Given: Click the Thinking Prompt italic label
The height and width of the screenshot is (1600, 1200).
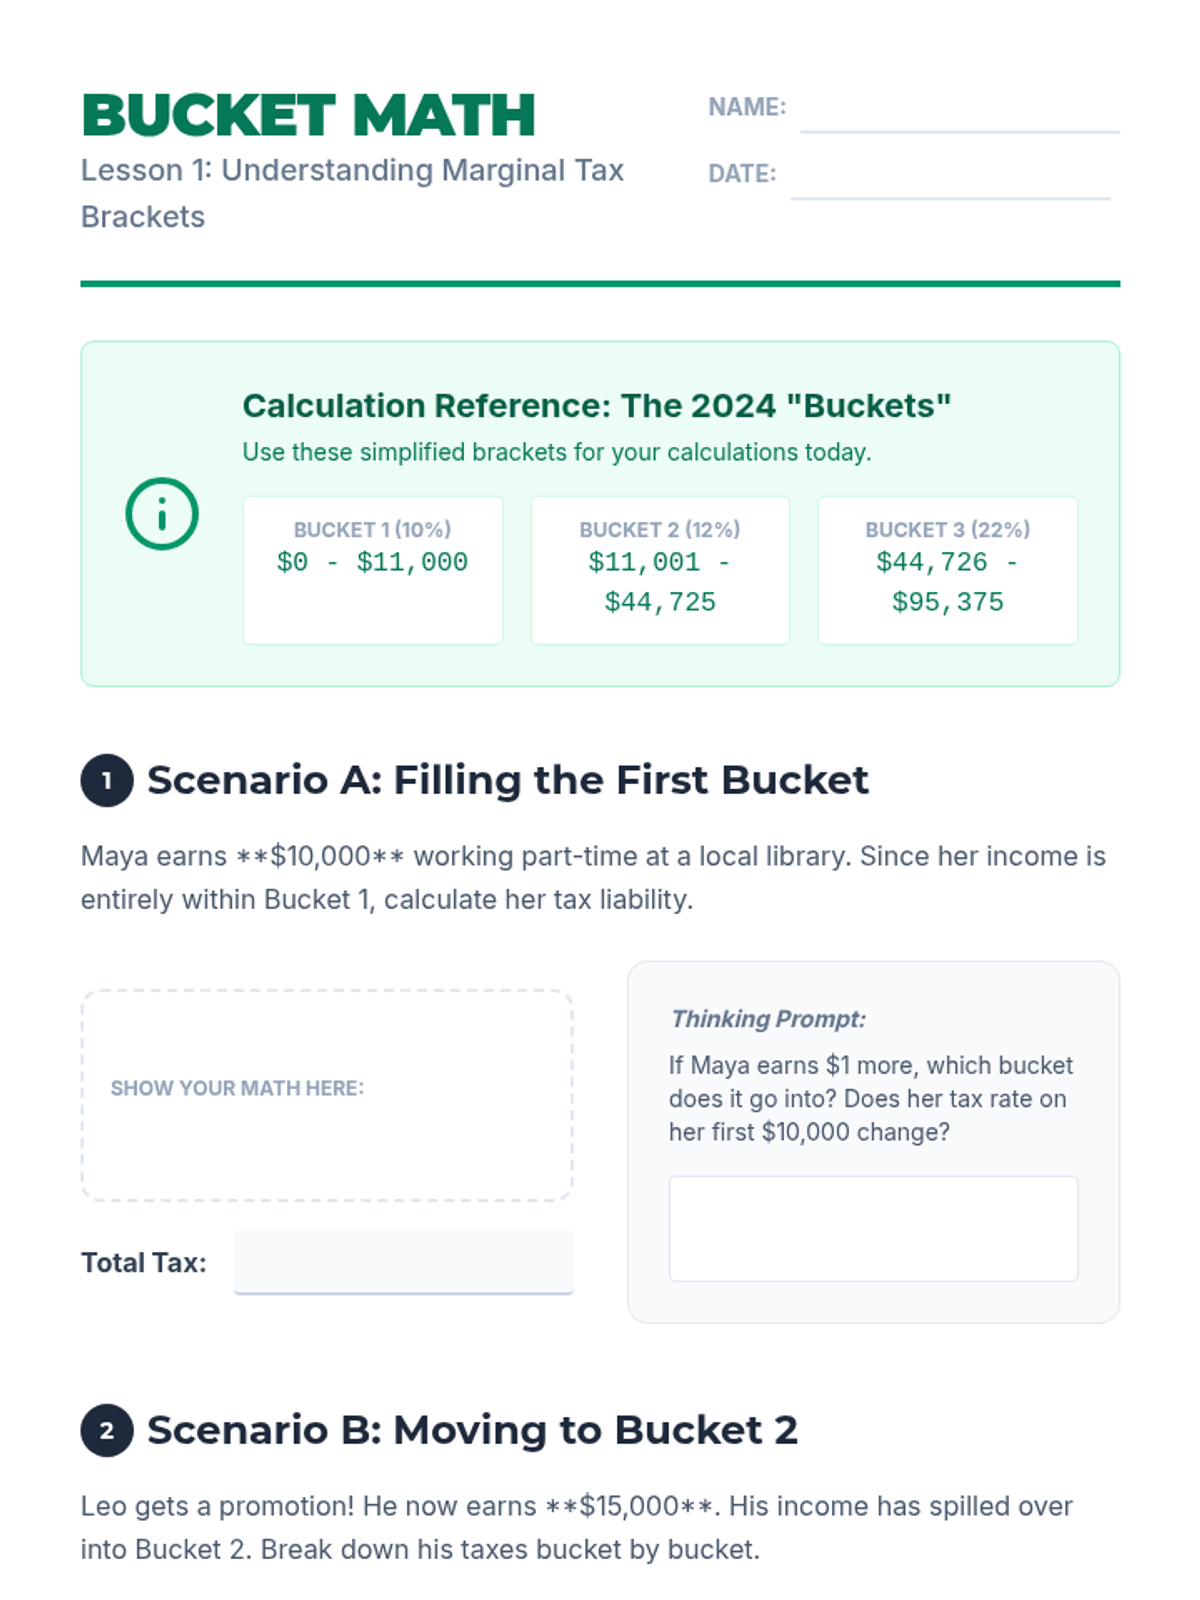Looking at the screenshot, I should (x=768, y=1019).
